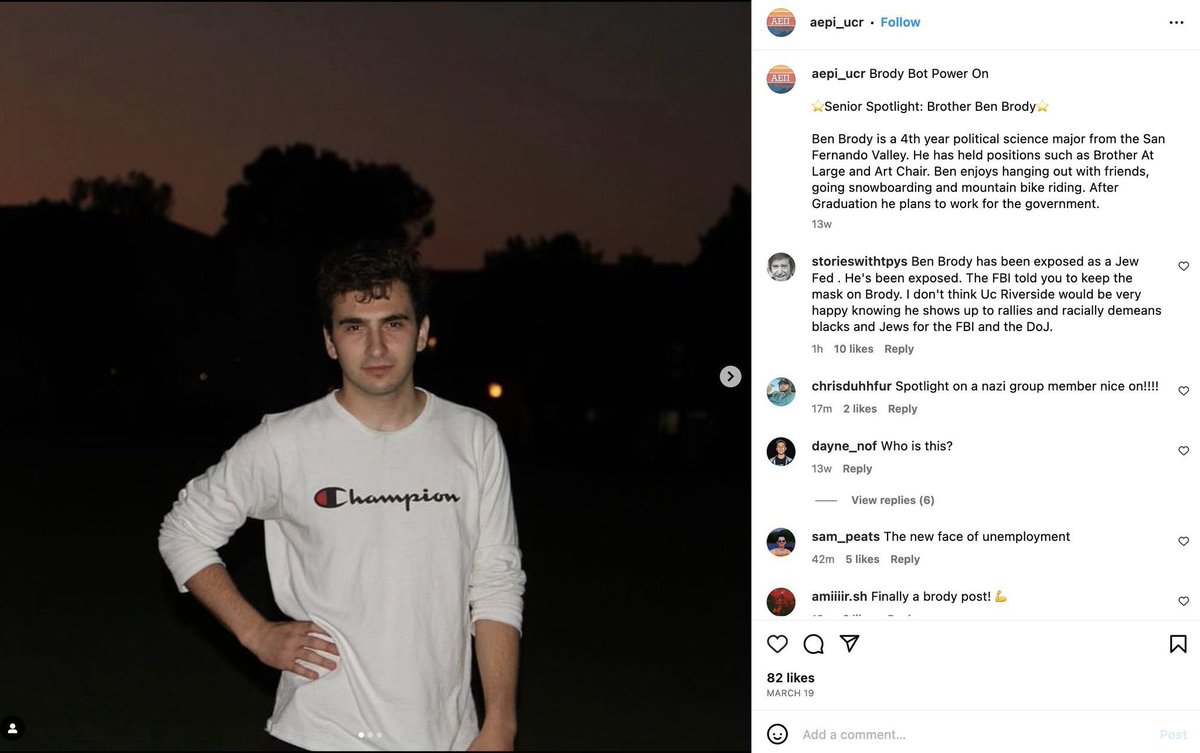Like chrisduhhfur comment heart

(1183, 391)
